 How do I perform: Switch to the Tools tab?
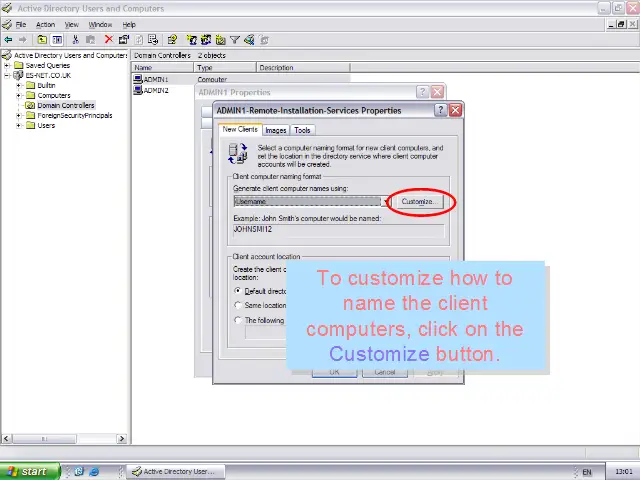tap(302, 130)
